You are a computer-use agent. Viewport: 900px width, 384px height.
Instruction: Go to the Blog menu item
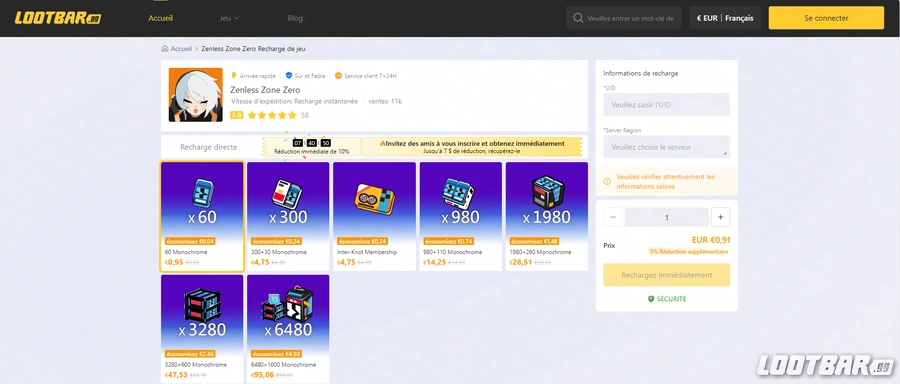coord(295,18)
